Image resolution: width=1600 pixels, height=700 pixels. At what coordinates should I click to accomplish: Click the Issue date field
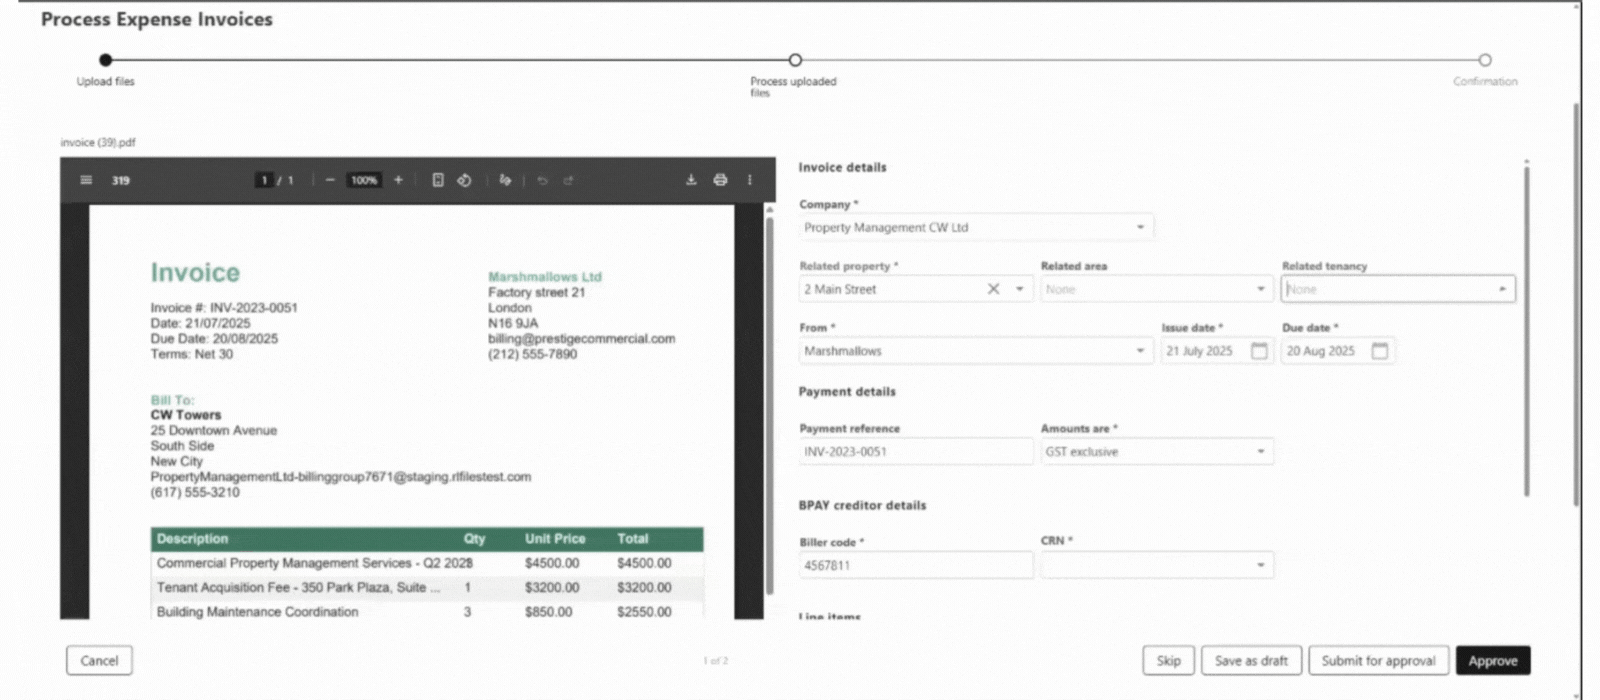1216,351
